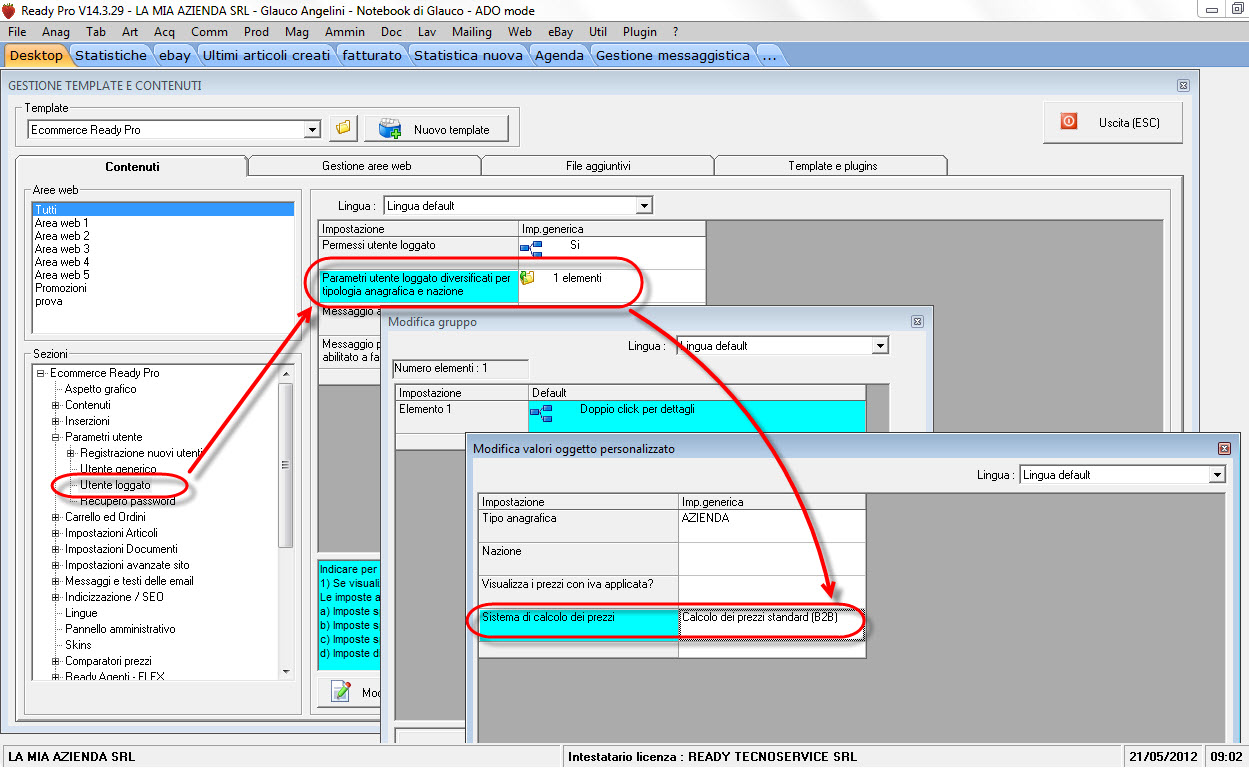Screen dimensions: 1249x773
Task: Click Doppio click per dettagli cell
Action: click(x=697, y=416)
